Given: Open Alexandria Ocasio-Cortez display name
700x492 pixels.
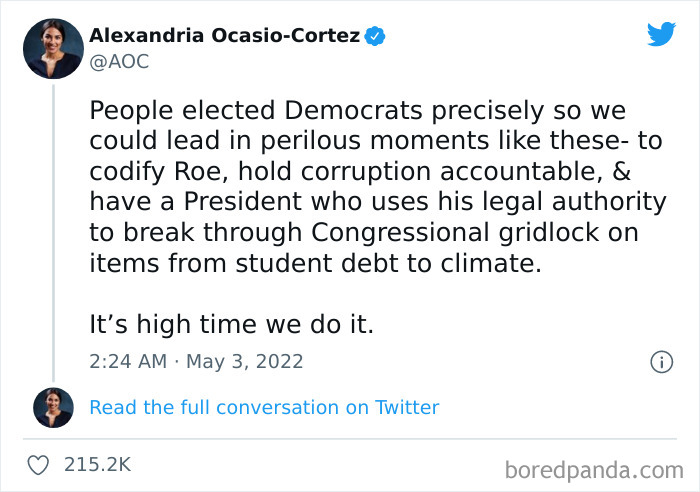Looking at the screenshot, I should click(224, 37).
